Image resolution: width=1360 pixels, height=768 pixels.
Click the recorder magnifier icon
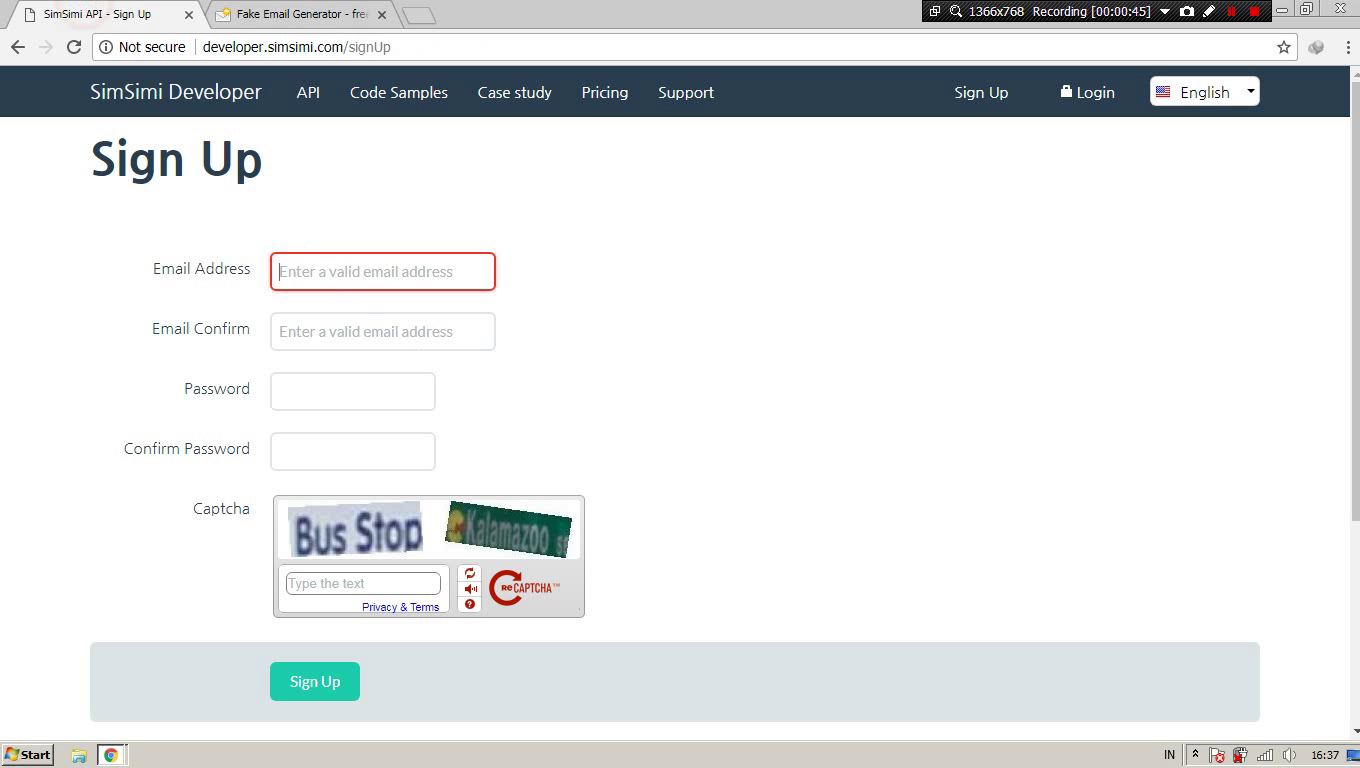(x=956, y=11)
